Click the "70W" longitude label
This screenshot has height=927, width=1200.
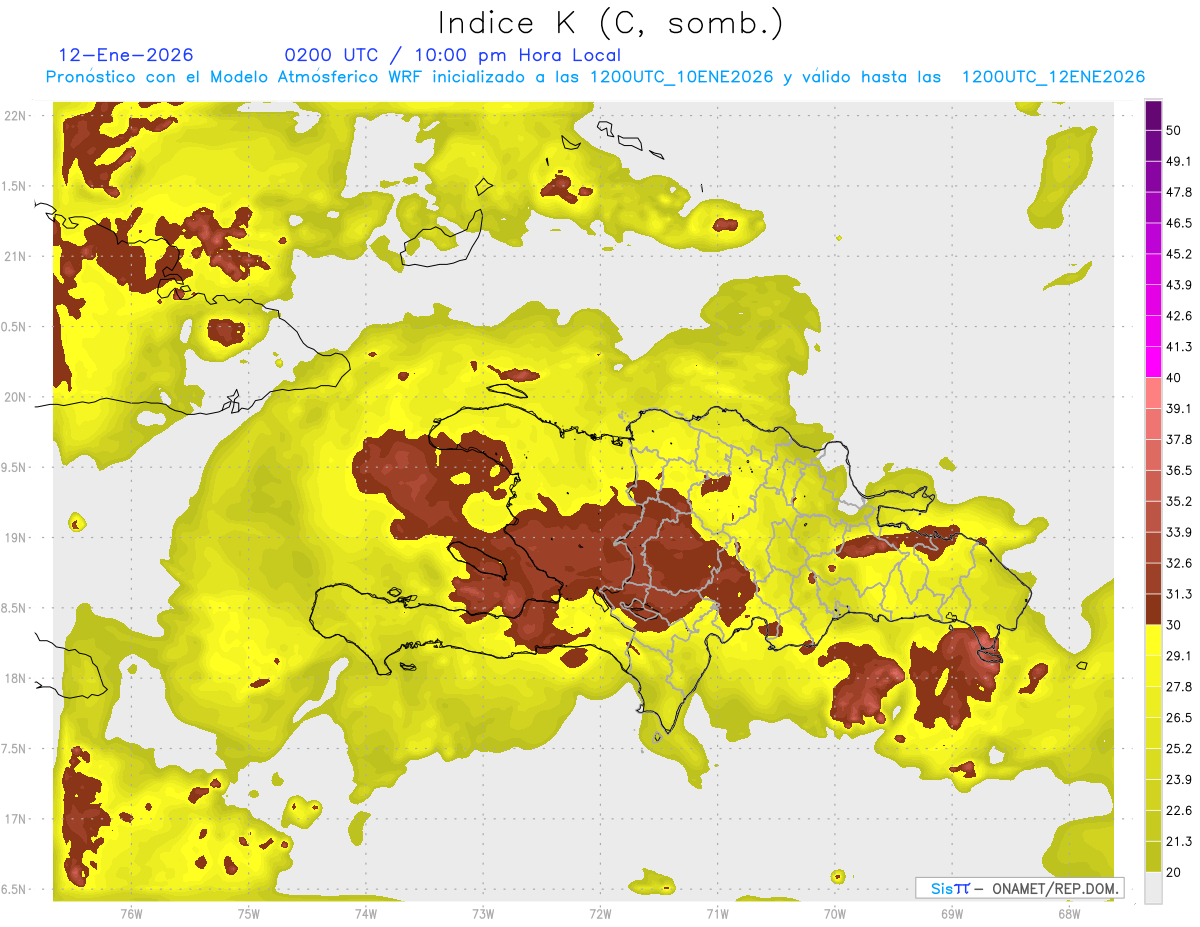pyautogui.click(x=835, y=914)
